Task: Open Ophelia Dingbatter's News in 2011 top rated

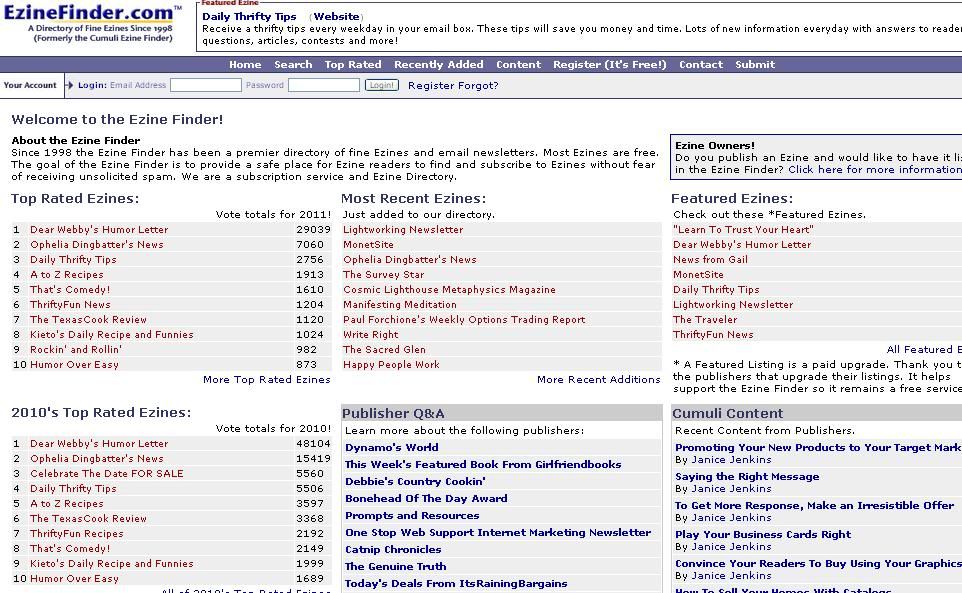Action: coord(96,244)
